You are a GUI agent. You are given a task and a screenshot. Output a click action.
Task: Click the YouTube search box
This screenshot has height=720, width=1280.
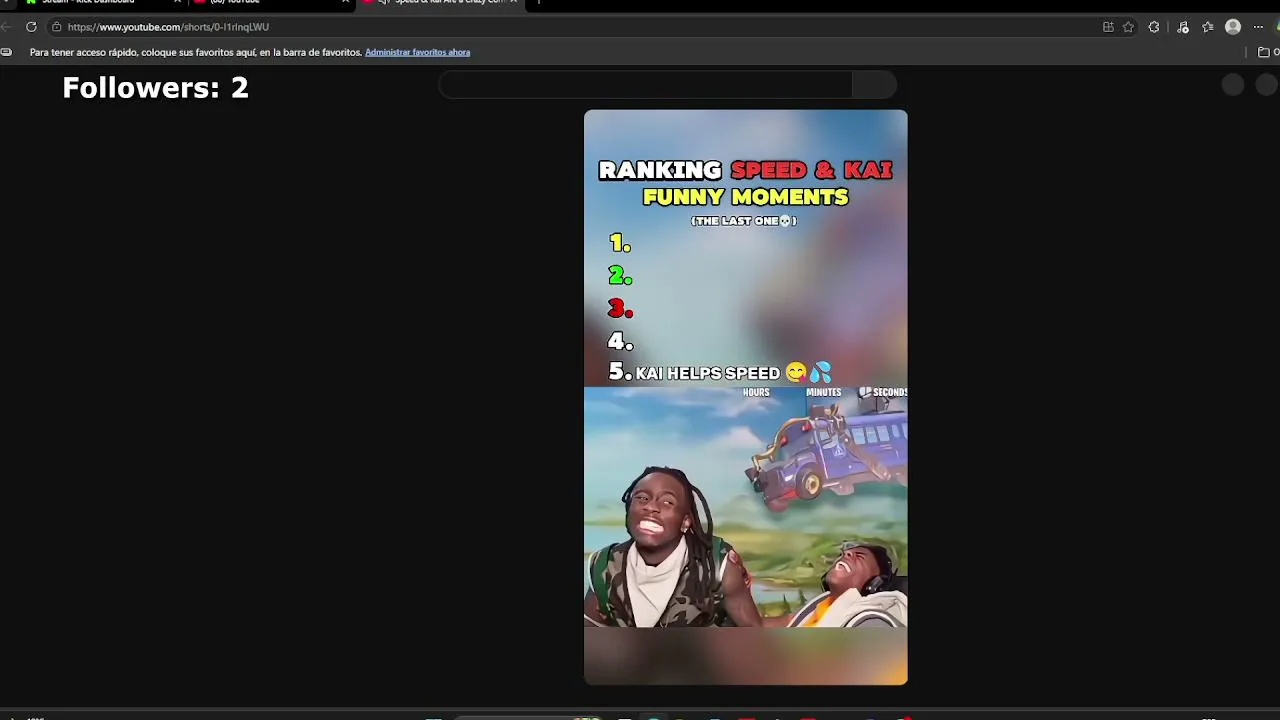click(x=646, y=85)
